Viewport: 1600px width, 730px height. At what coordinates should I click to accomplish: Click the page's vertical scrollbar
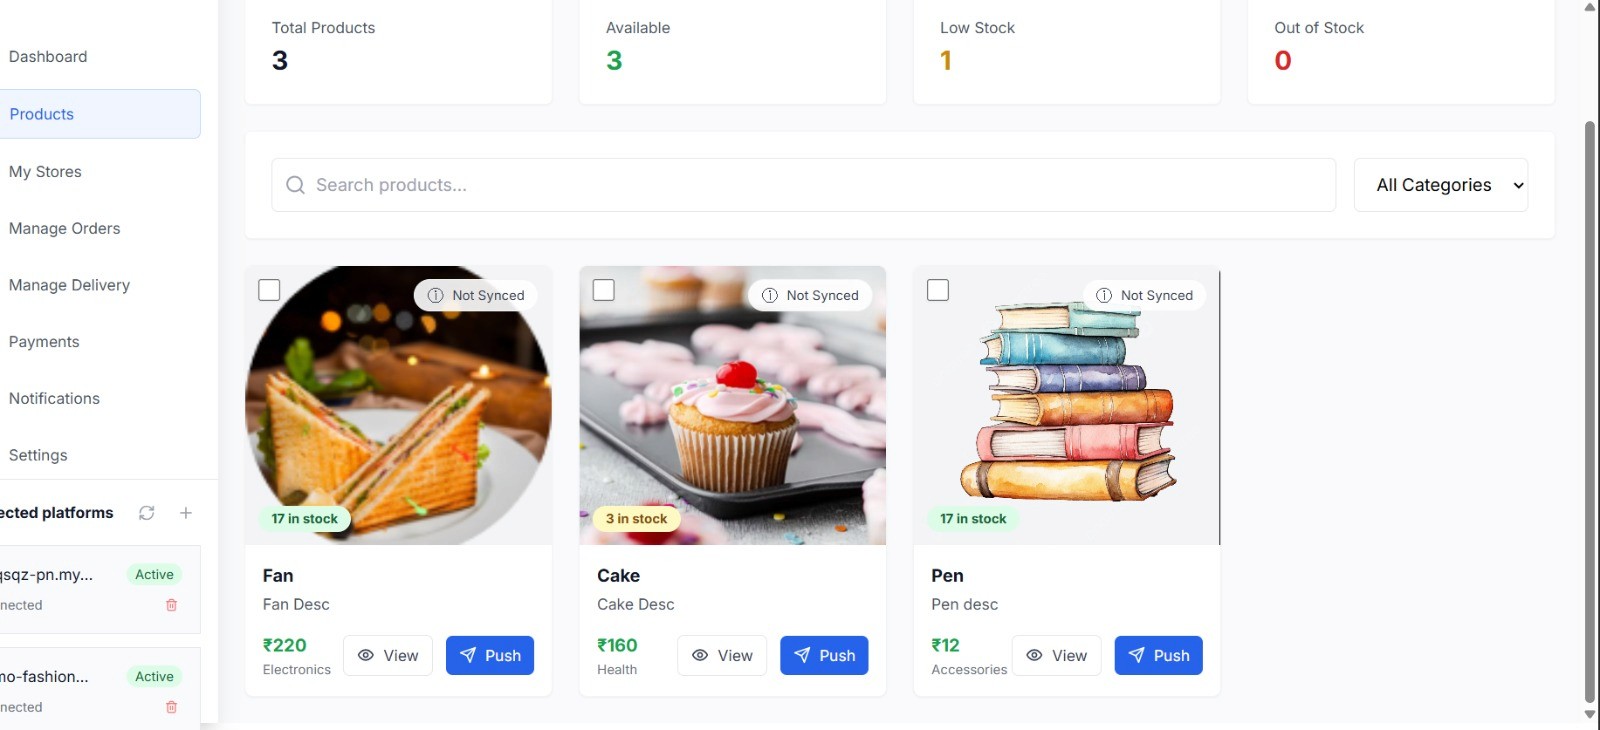click(1590, 410)
